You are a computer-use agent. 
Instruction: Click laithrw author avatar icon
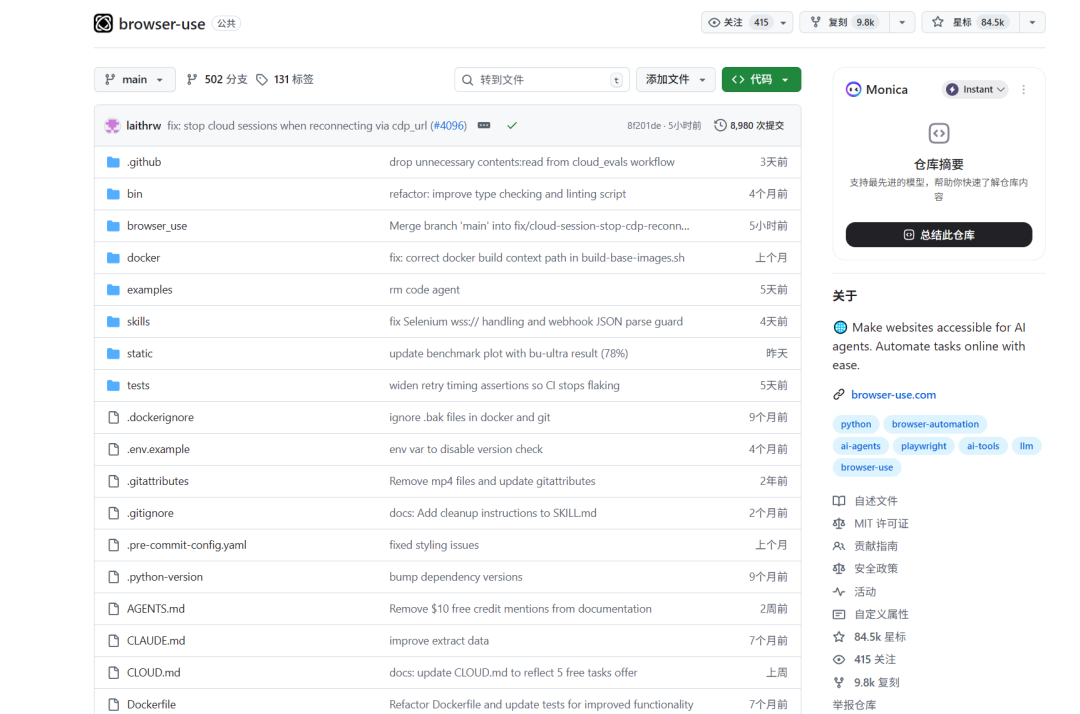tap(112, 126)
